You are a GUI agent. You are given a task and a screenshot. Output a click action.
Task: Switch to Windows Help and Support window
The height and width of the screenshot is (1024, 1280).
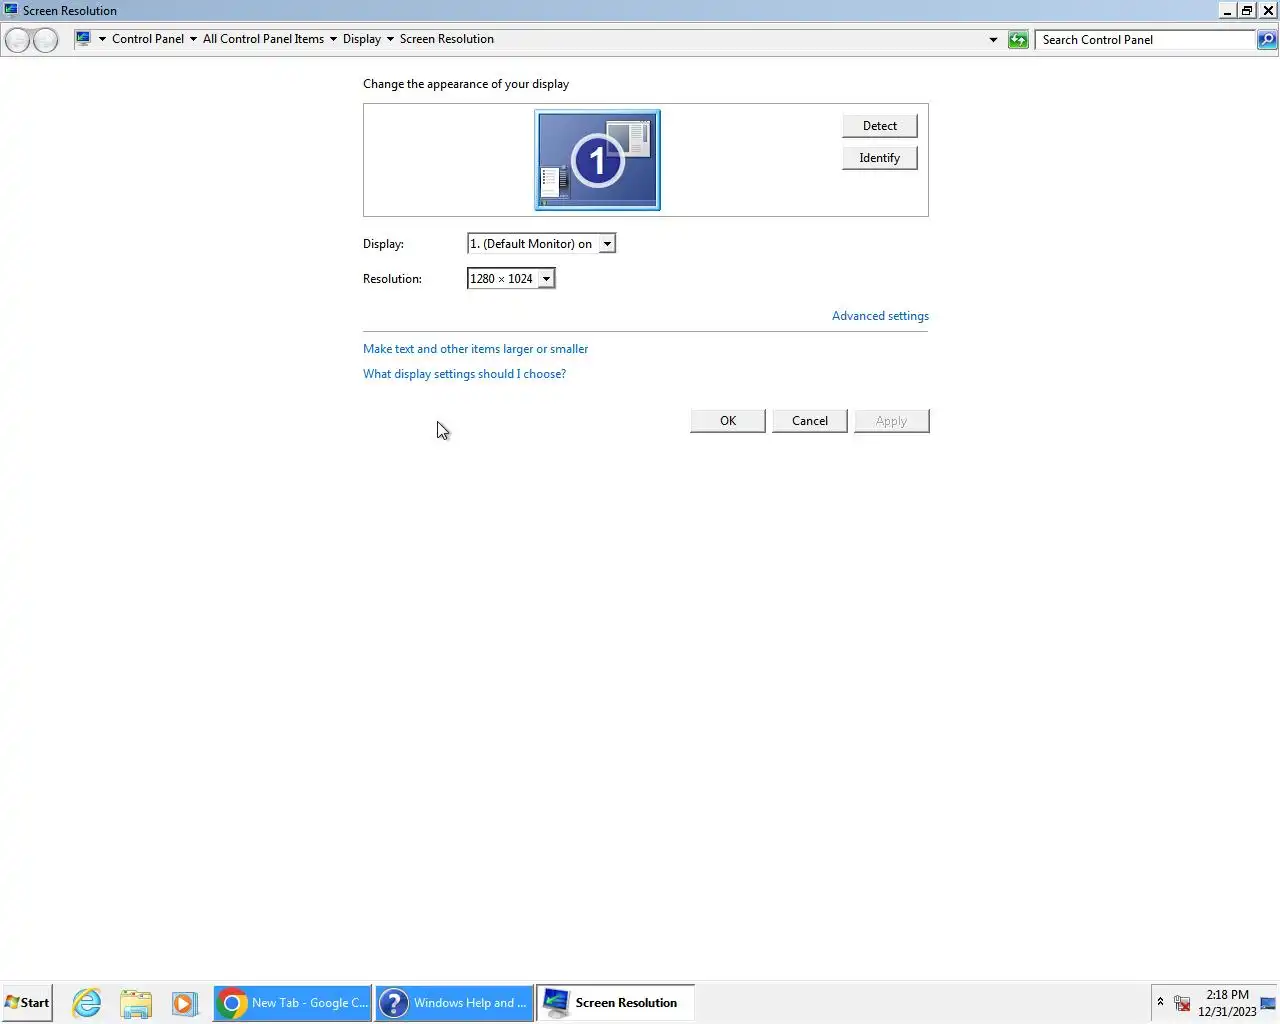[x=454, y=1003]
